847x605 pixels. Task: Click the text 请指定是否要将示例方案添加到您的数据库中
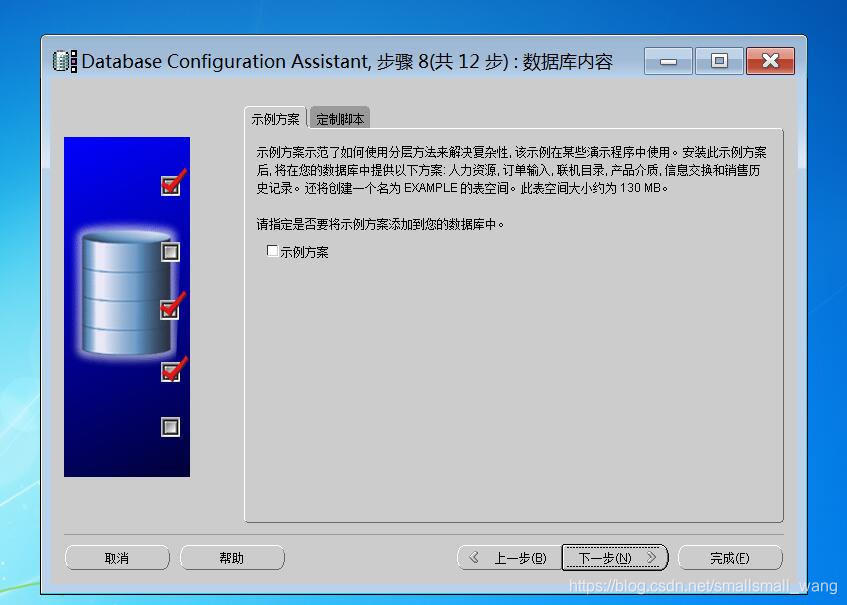380,224
